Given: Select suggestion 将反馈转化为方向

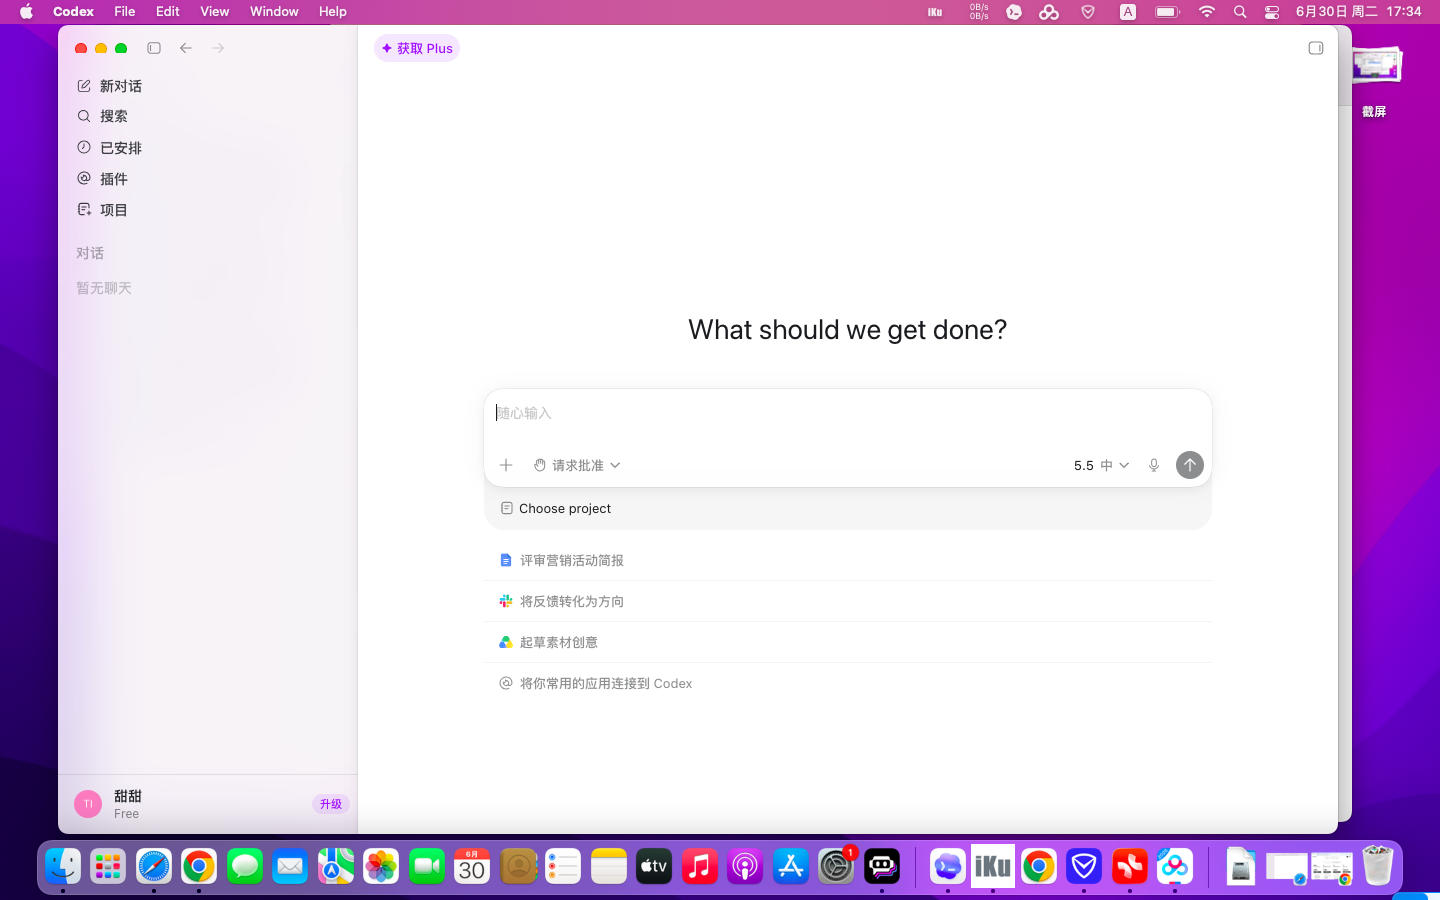Looking at the screenshot, I should 847,601.
